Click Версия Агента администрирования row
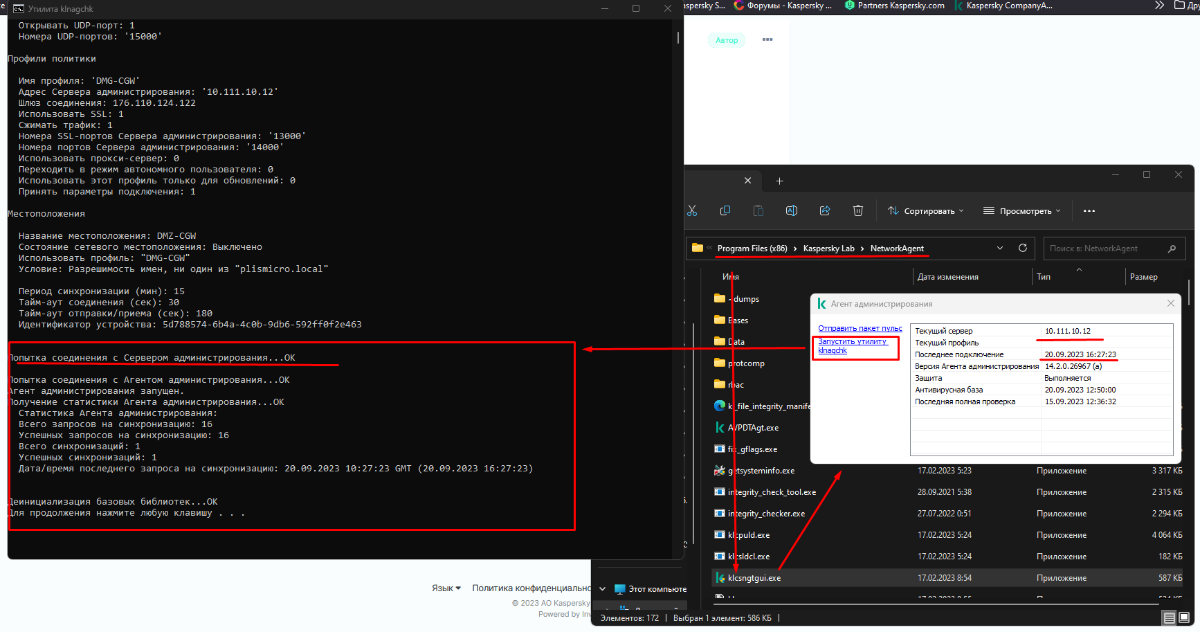Viewport: 1200px width, 632px height. pos(1040,366)
